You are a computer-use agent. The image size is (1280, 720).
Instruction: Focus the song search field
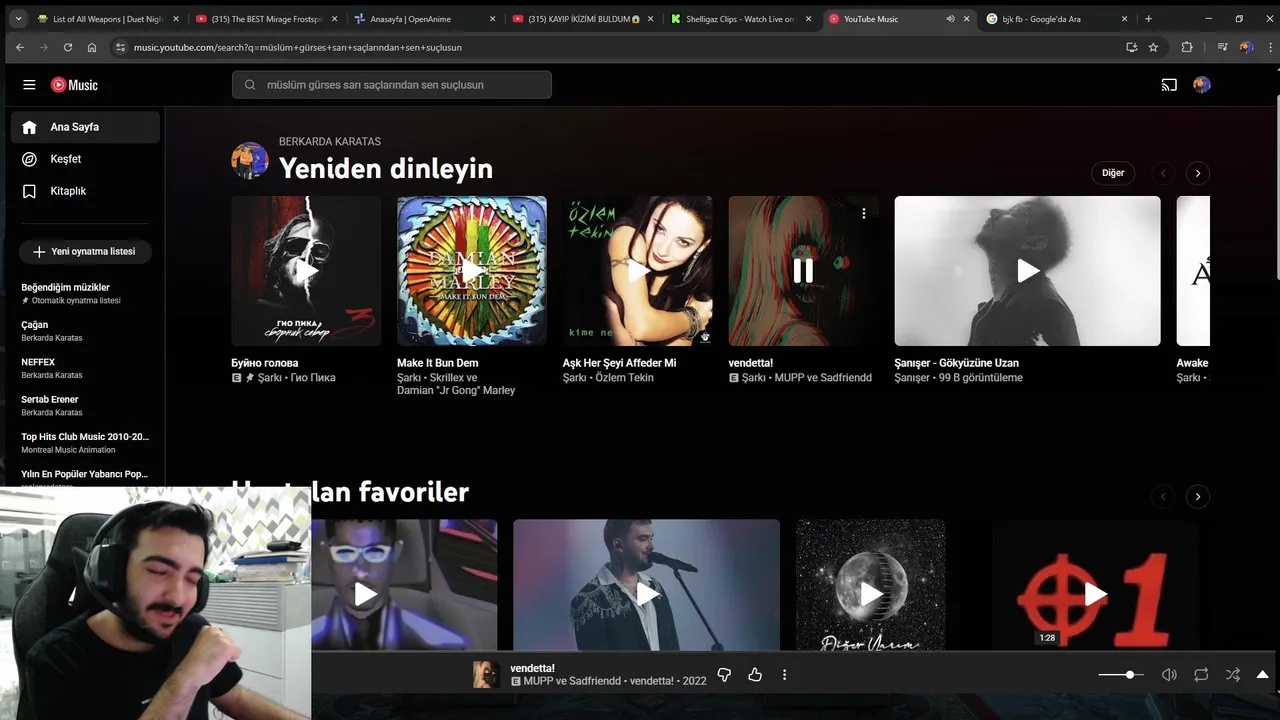(x=392, y=85)
